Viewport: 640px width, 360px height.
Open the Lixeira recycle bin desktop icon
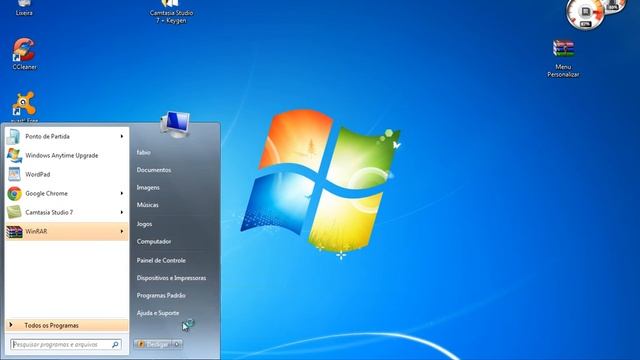tap(24, 7)
